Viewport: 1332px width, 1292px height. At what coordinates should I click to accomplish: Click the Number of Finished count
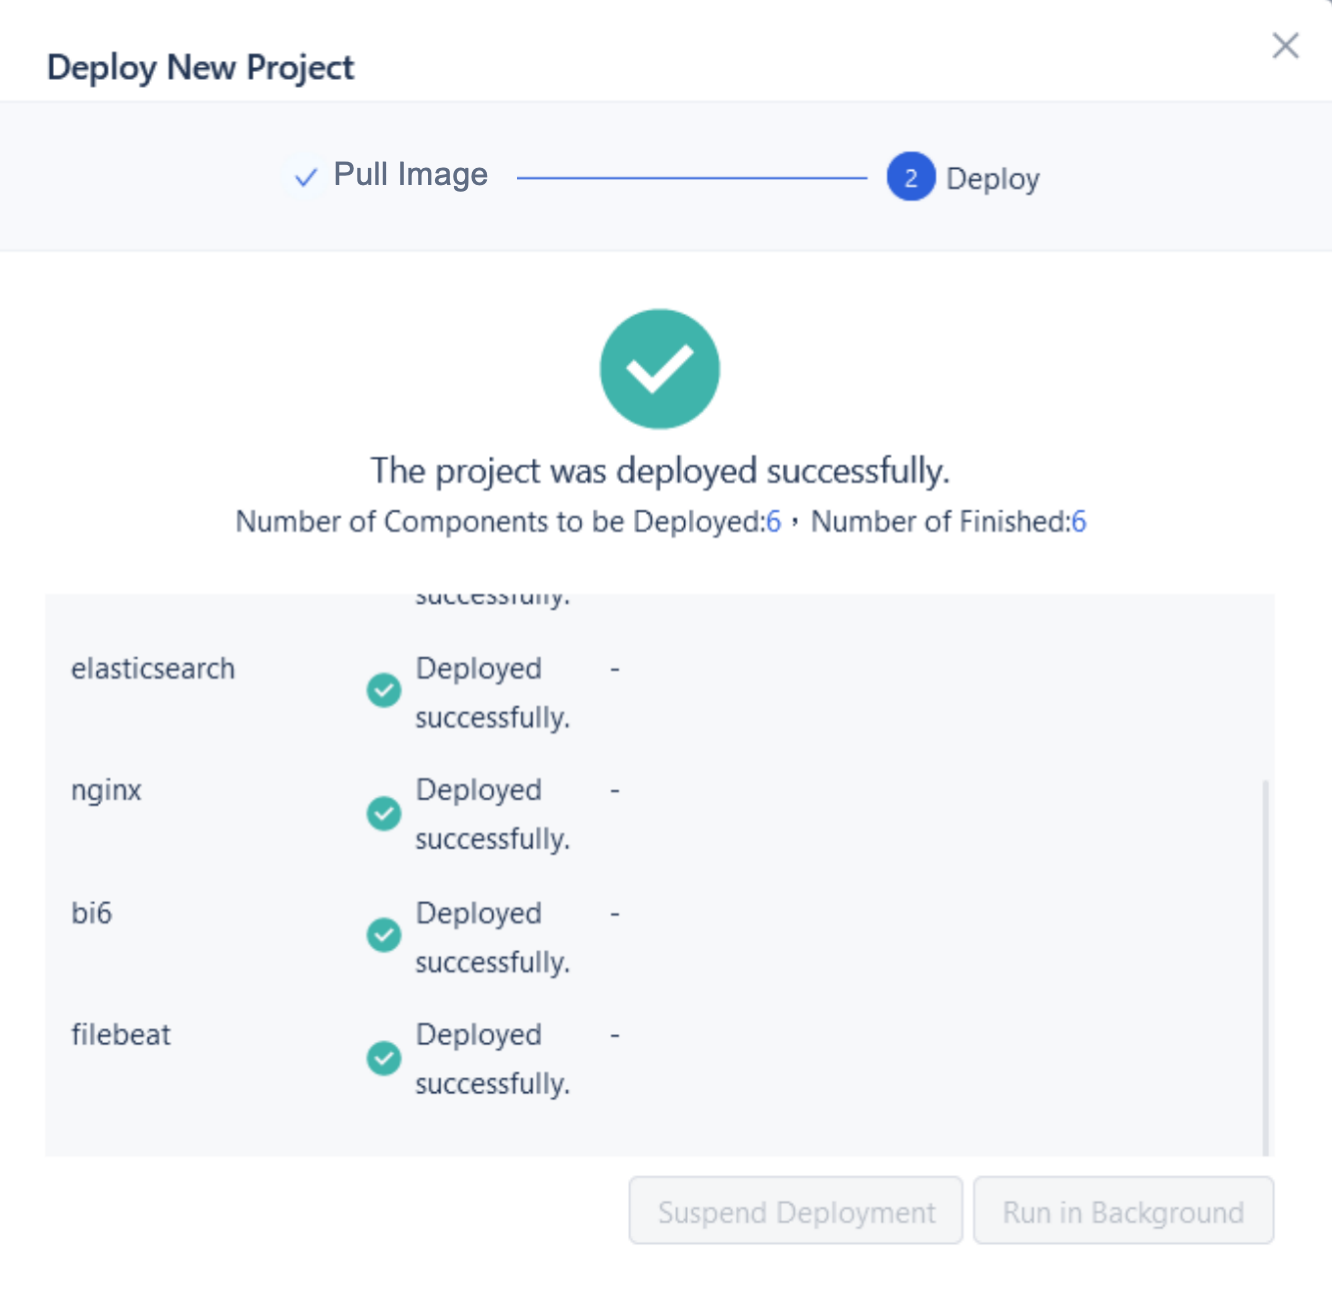coord(1078,522)
